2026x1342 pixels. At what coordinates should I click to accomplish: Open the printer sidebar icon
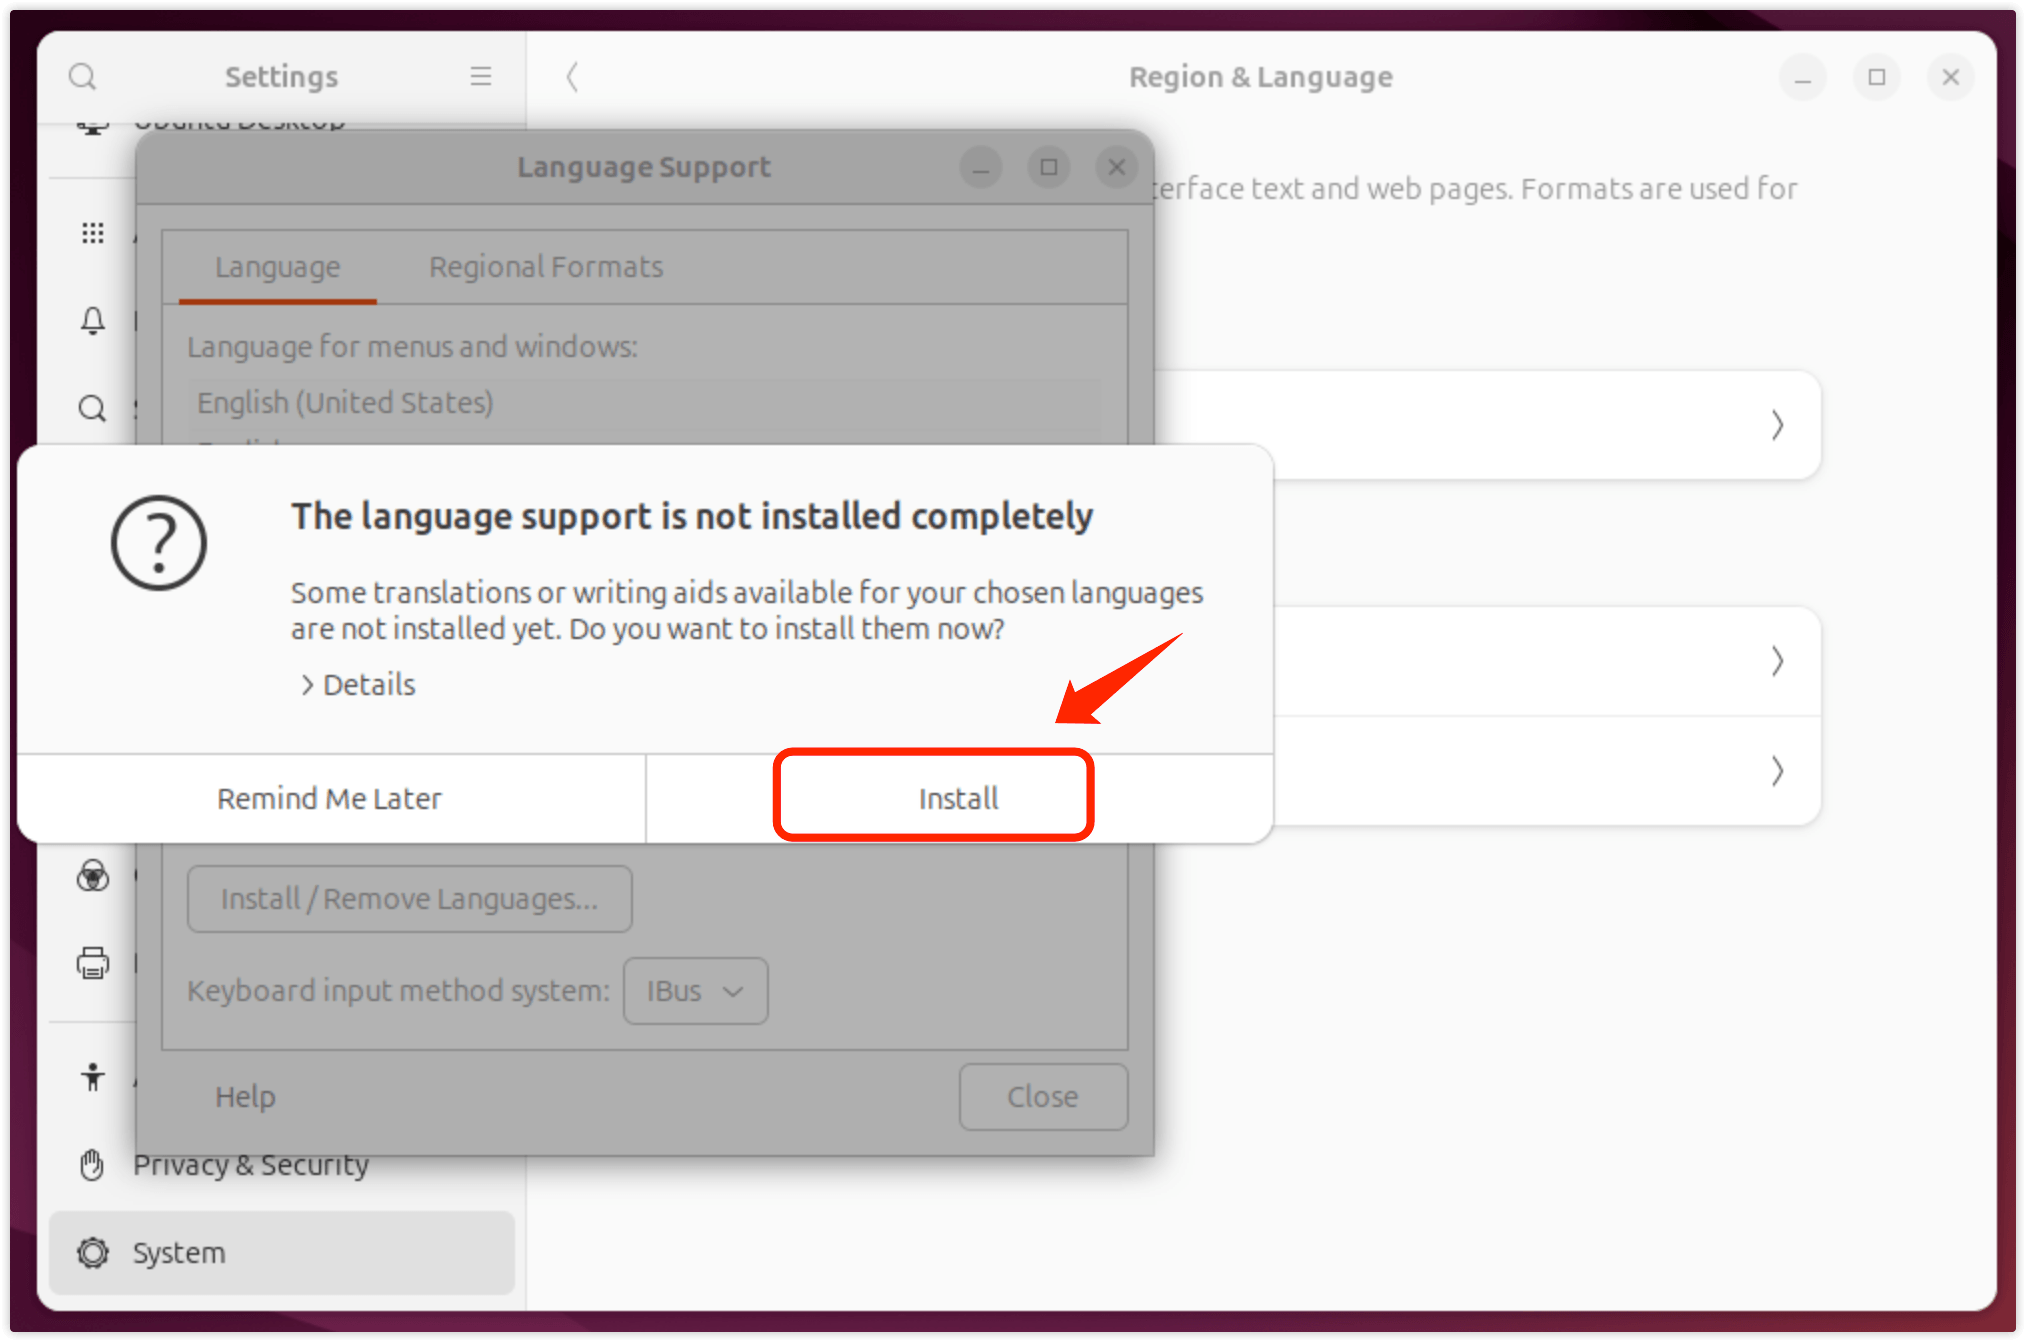(93, 963)
